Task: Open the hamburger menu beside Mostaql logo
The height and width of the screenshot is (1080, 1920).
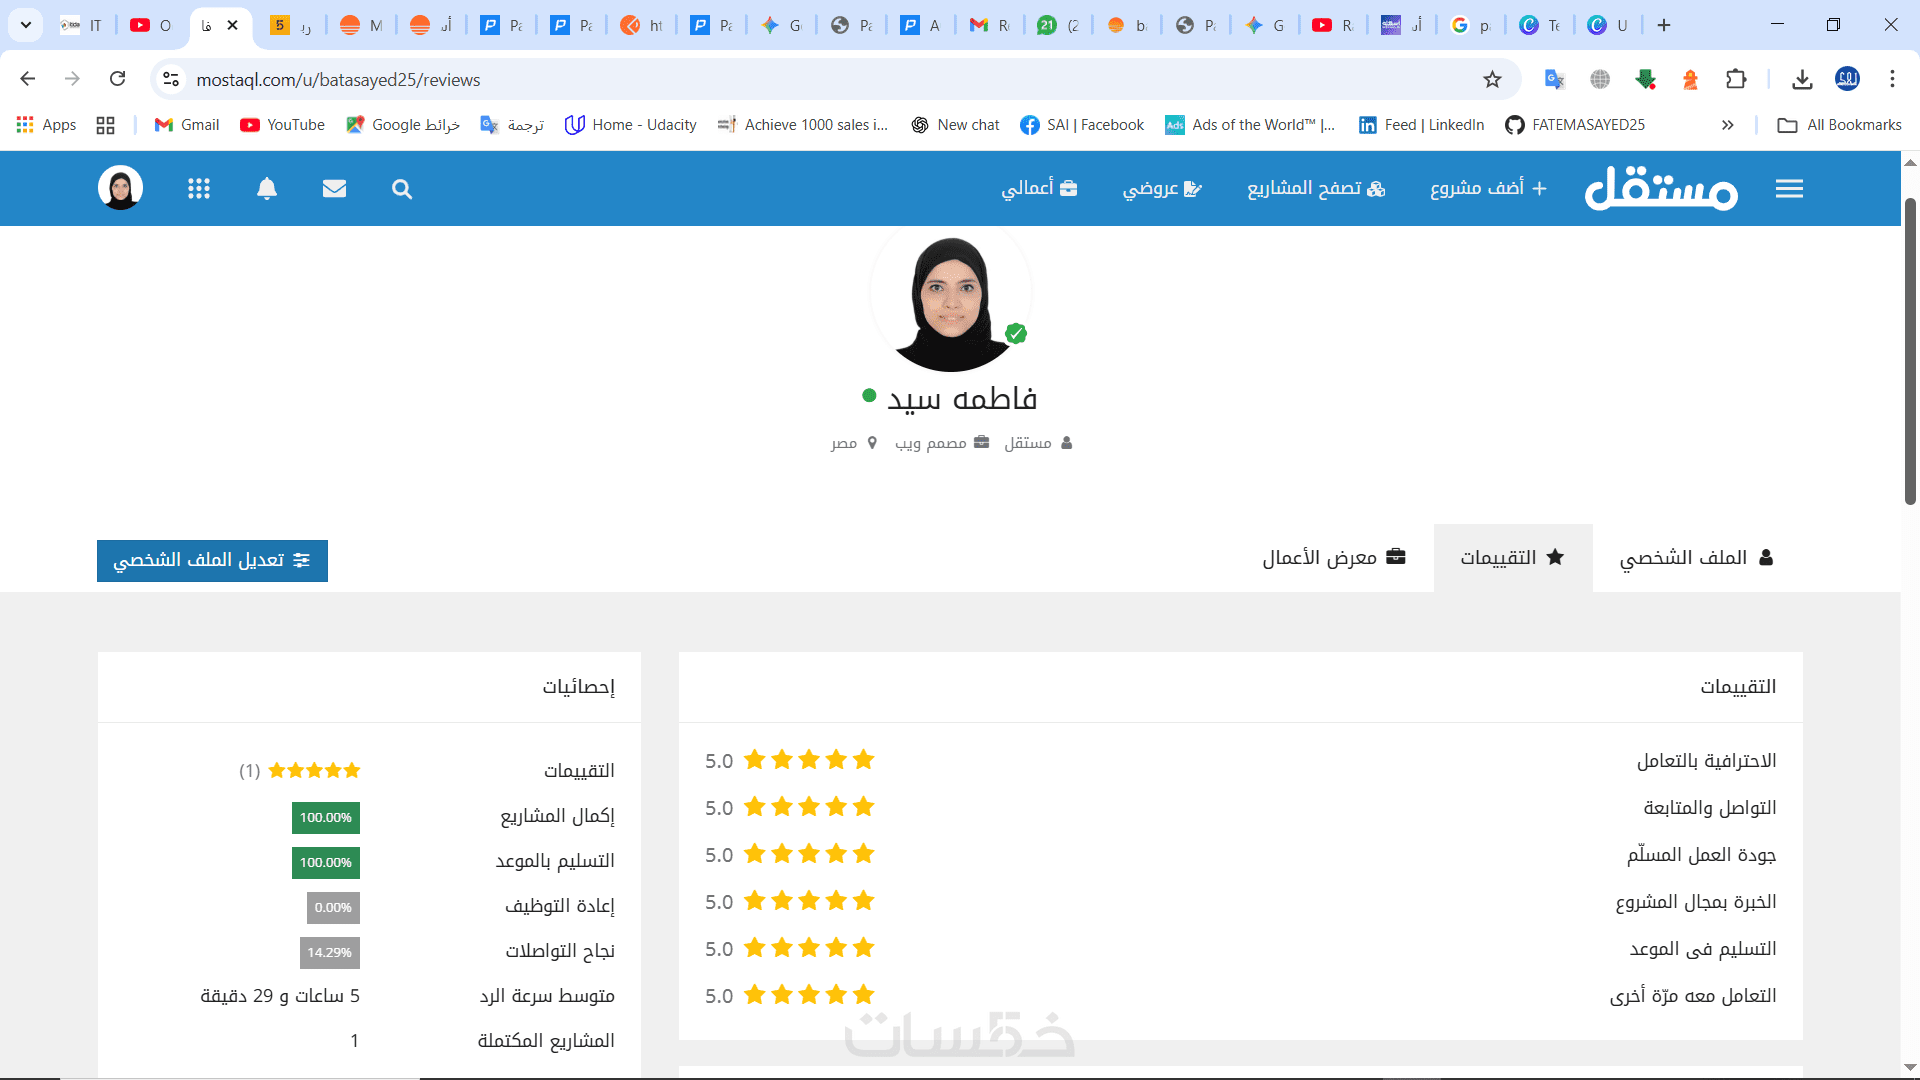Action: pos(1789,189)
